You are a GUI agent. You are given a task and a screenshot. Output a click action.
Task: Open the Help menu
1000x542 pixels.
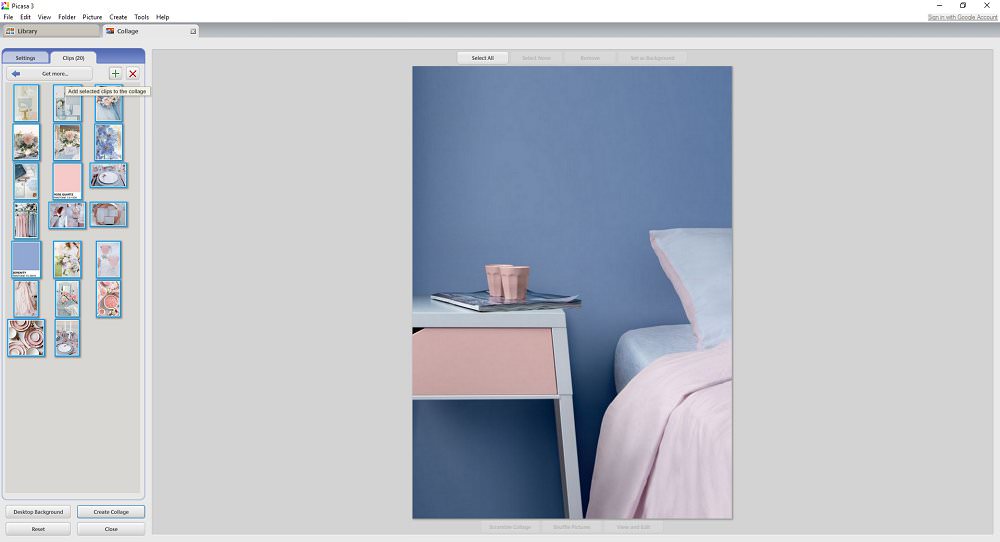pos(163,17)
